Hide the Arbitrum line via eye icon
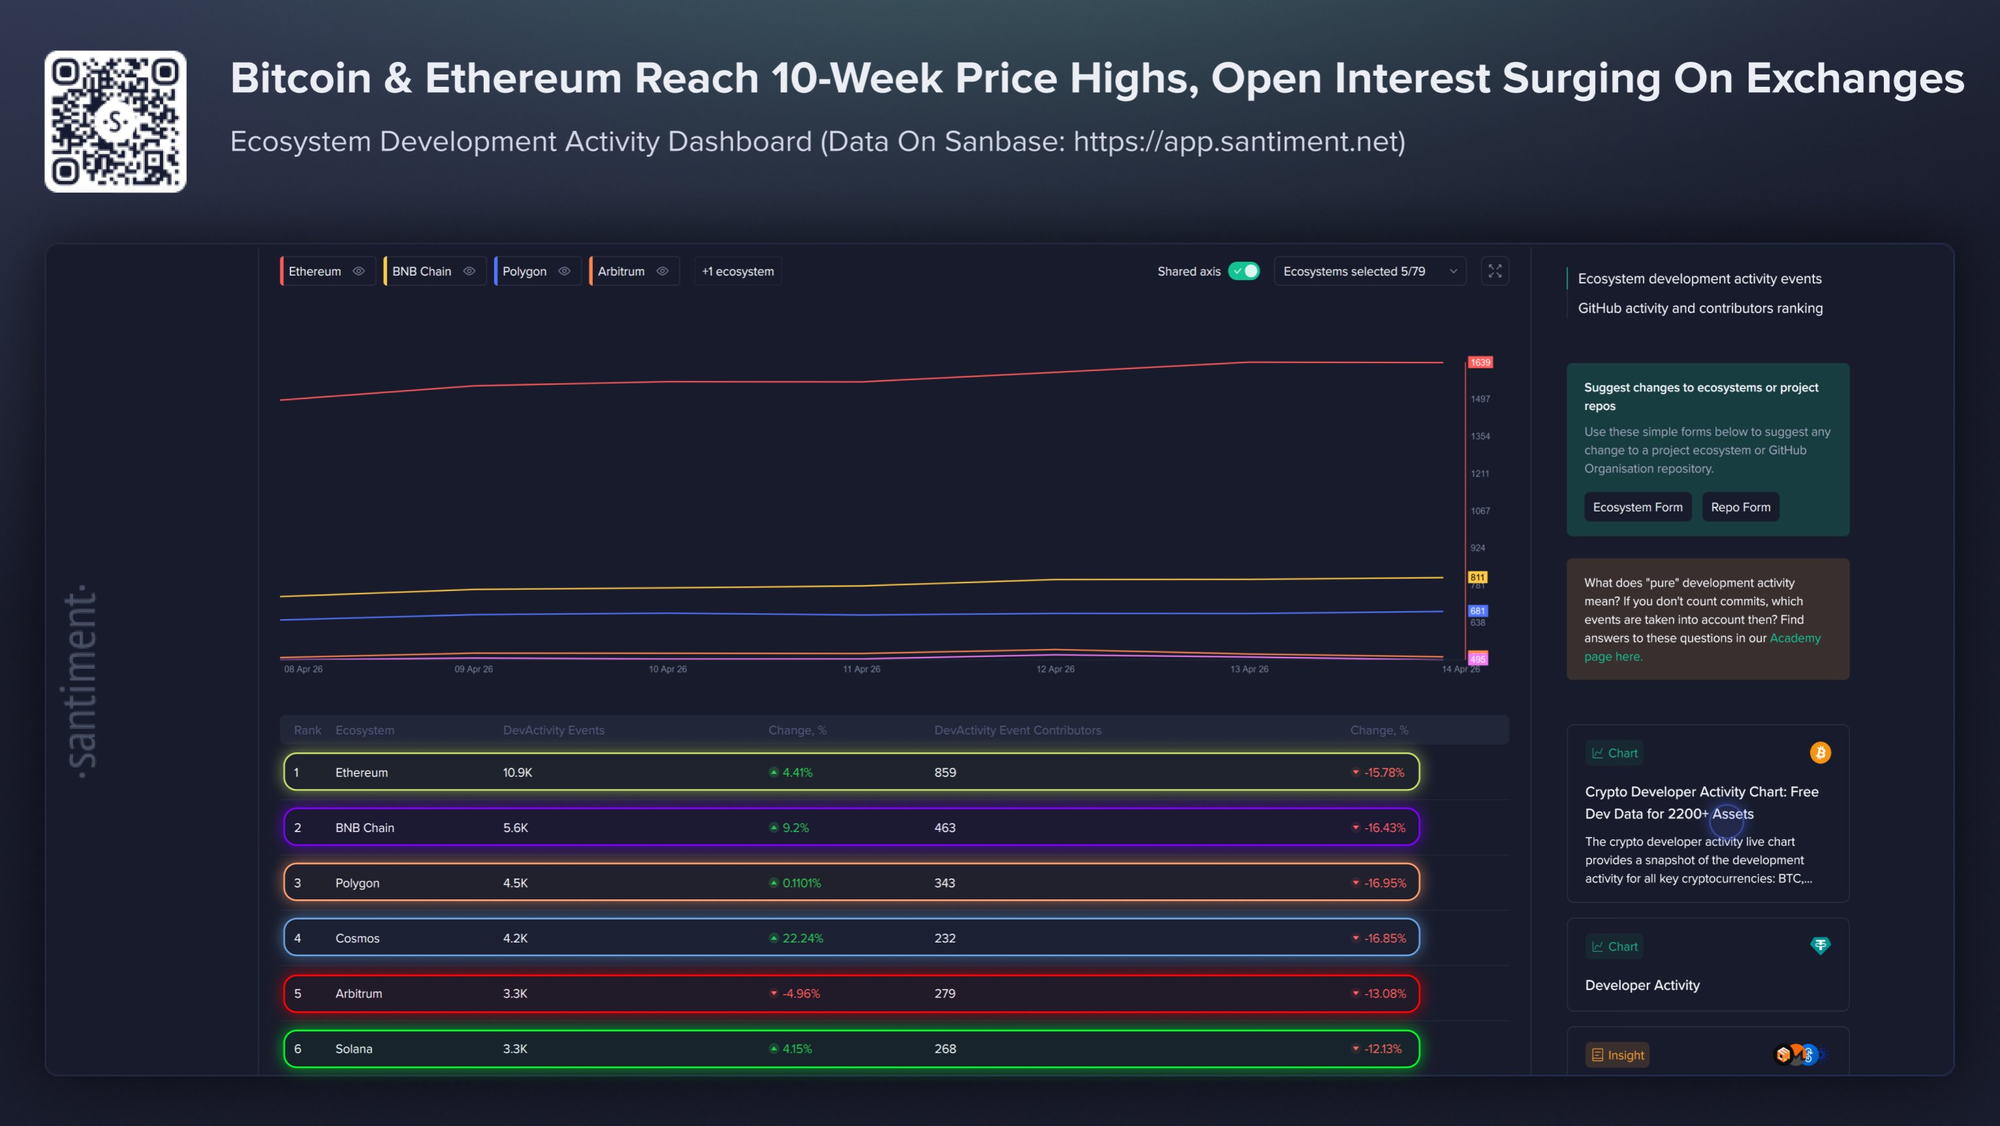The image size is (2000, 1126). 662,271
